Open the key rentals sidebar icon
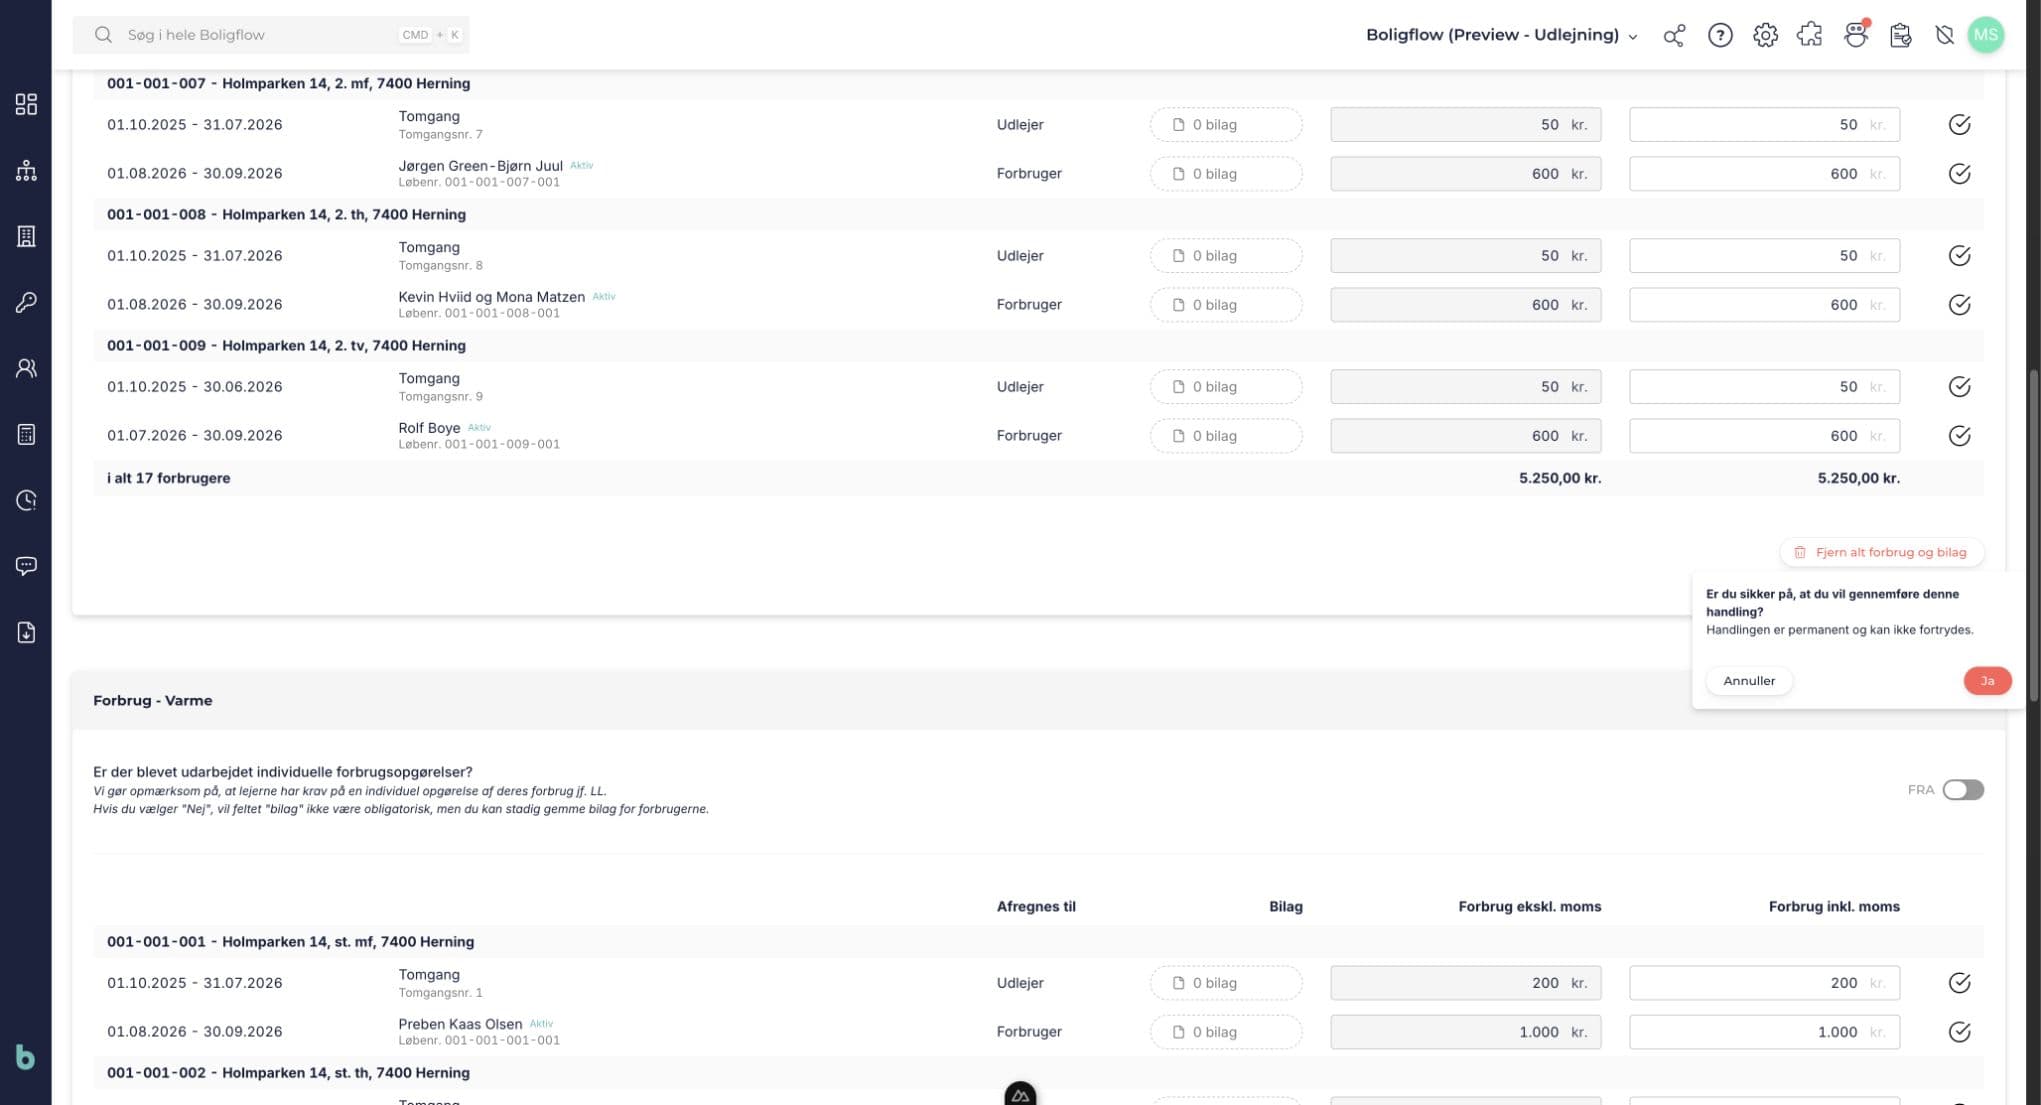The height and width of the screenshot is (1105, 2041). [x=26, y=302]
